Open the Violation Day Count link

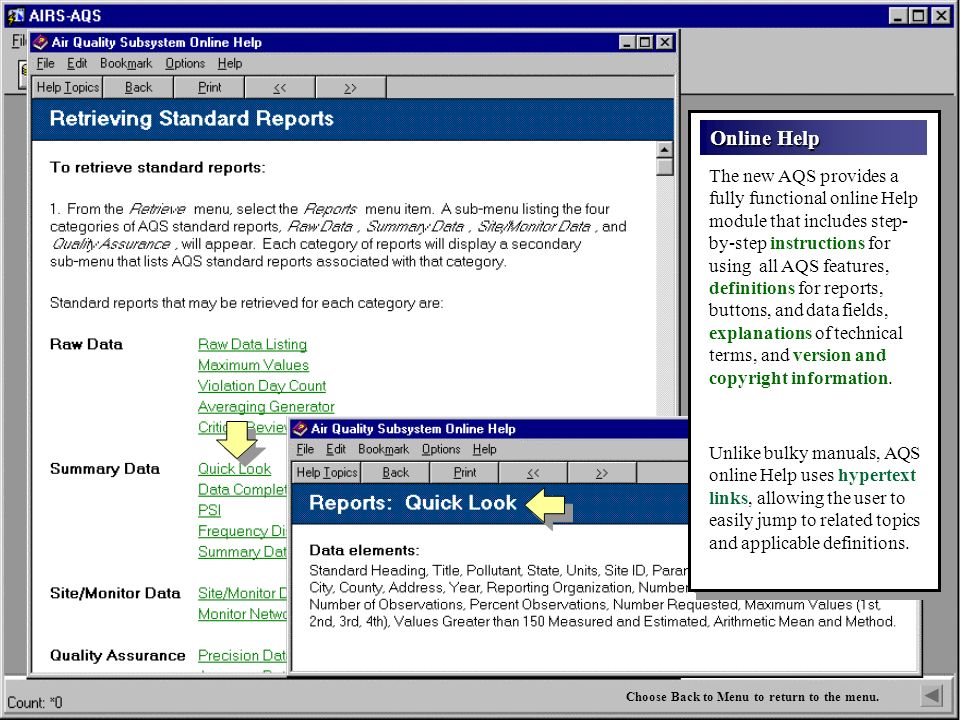click(x=261, y=386)
